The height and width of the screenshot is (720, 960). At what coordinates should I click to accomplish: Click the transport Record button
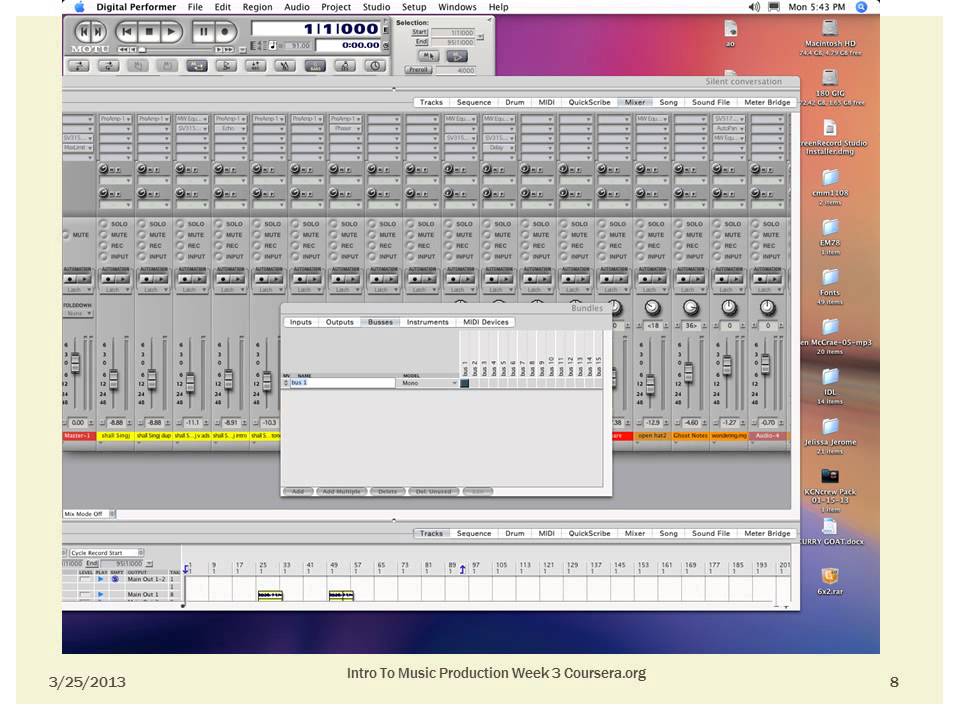tap(225, 31)
